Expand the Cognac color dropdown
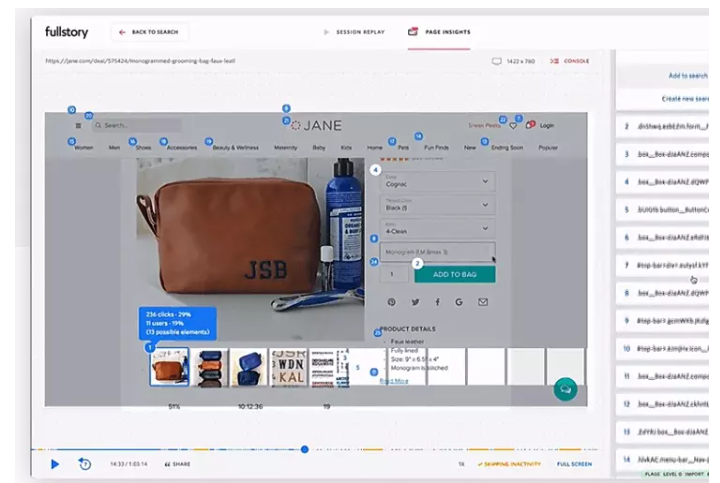Viewport: 720px width, 483px height. coord(439,182)
